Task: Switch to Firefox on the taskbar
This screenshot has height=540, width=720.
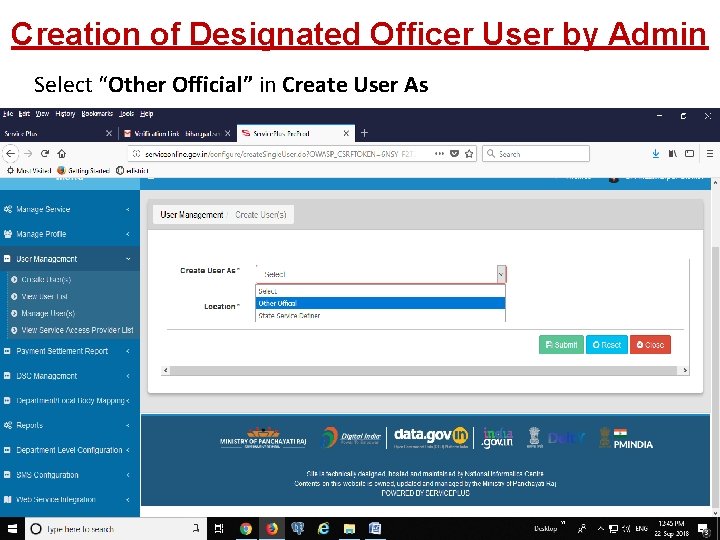Action: (272, 529)
